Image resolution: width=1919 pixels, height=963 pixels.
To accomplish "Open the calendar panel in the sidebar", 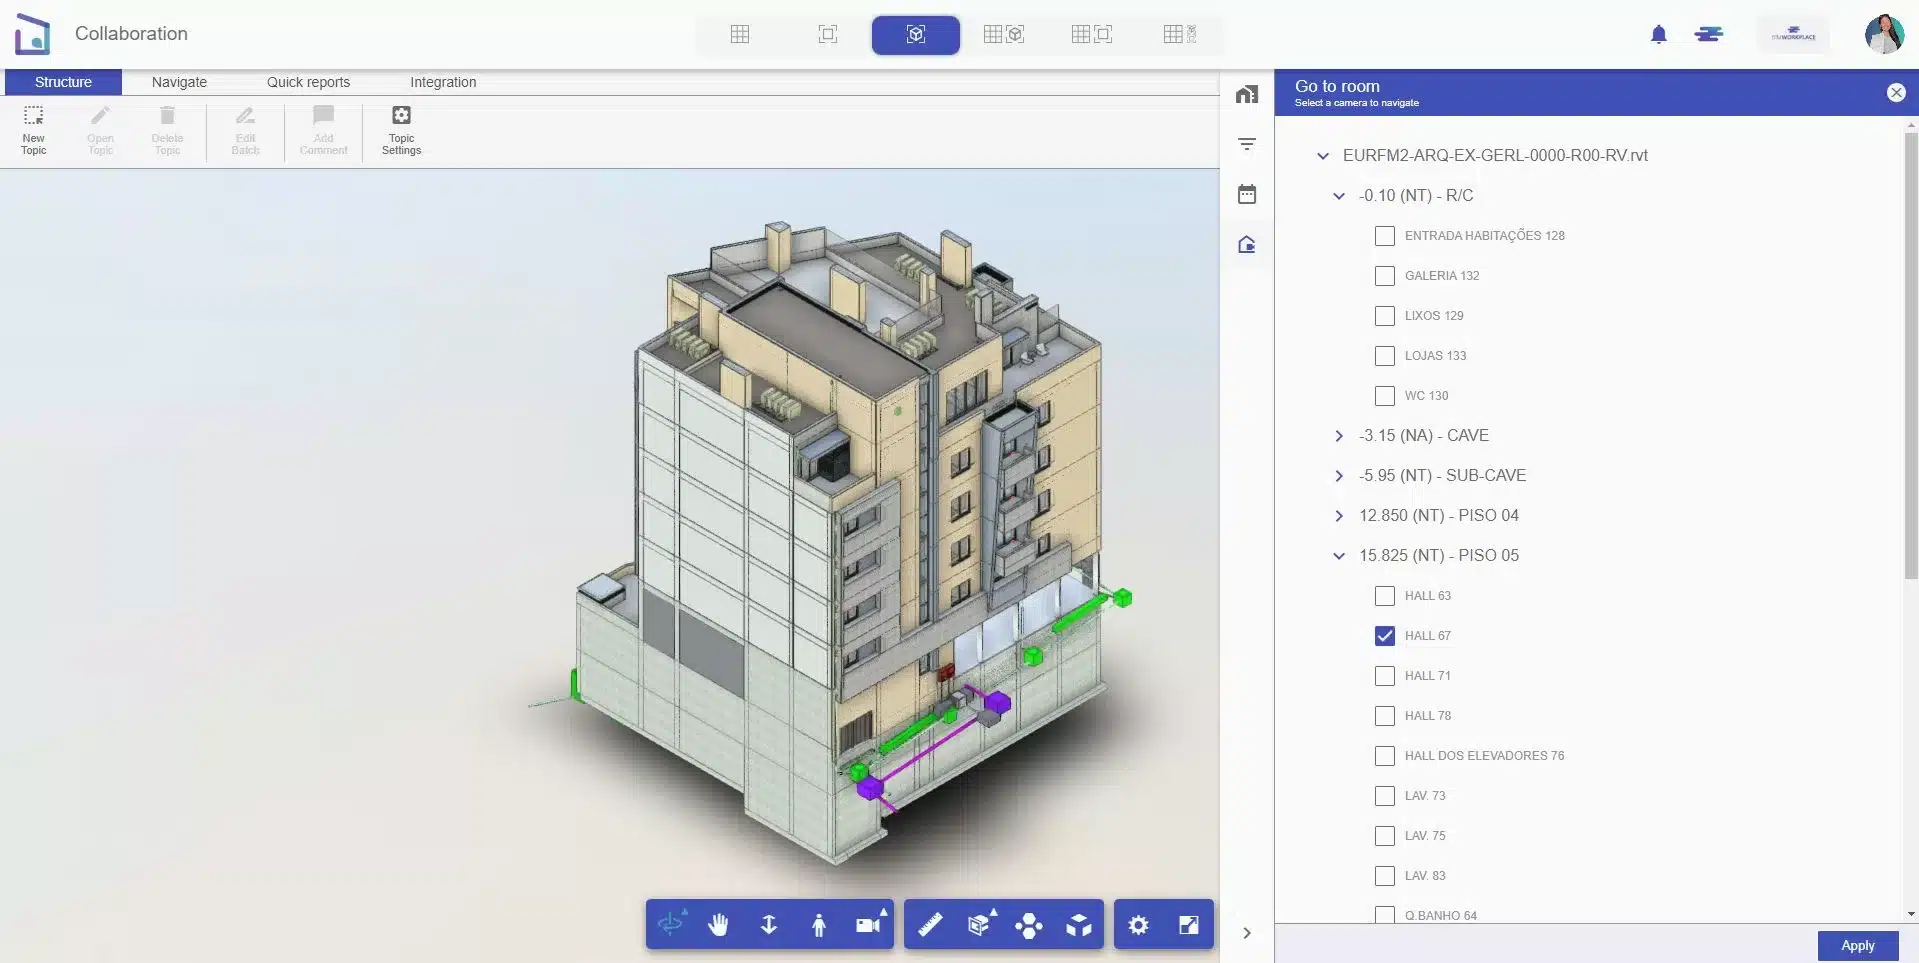I will 1246,193.
